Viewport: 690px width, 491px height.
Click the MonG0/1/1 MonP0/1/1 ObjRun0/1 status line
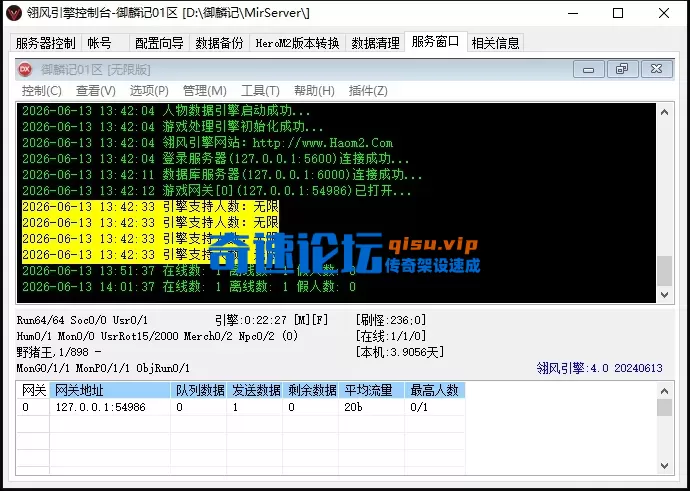point(103,368)
